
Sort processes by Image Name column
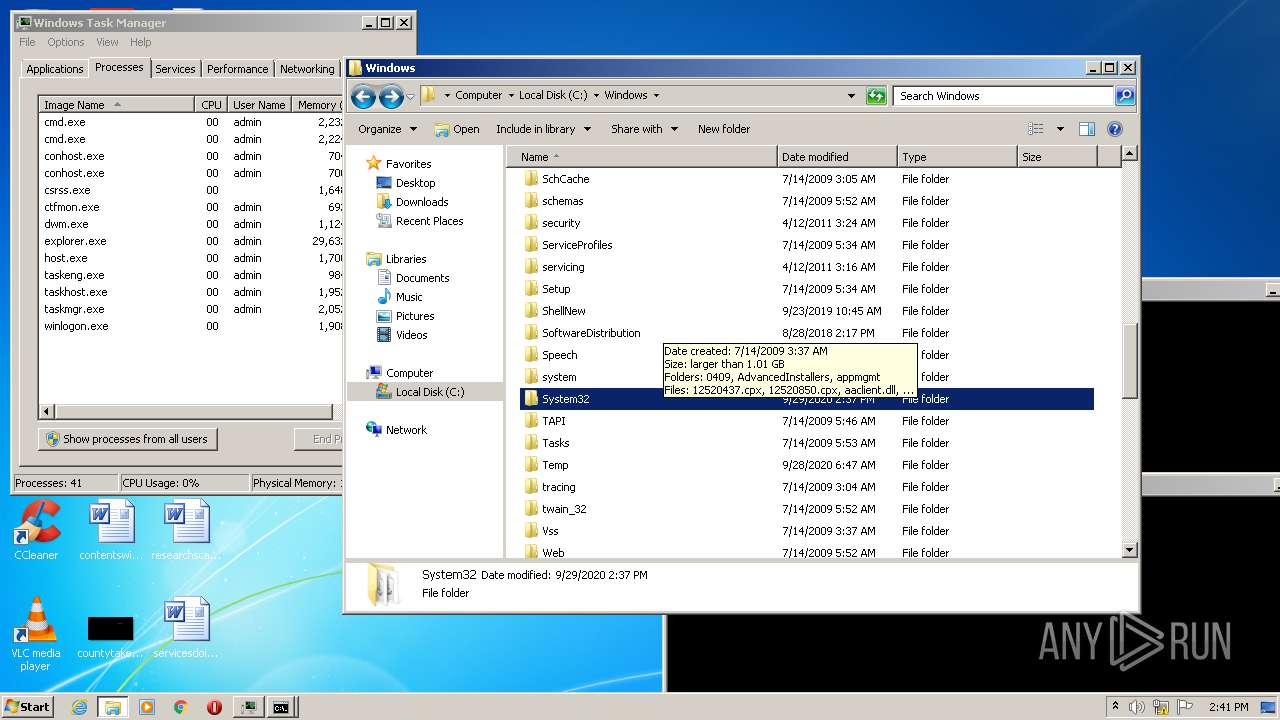click(116, 105)
